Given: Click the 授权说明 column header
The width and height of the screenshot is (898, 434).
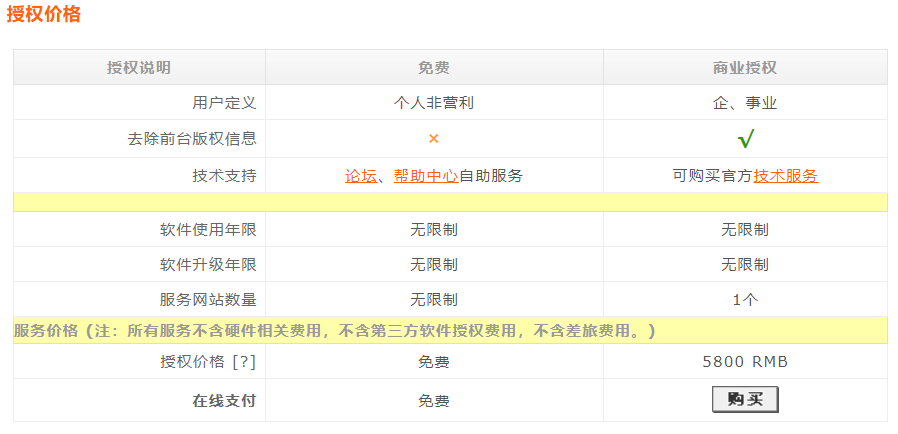Looking at the screenshot, I should [139, 68].
